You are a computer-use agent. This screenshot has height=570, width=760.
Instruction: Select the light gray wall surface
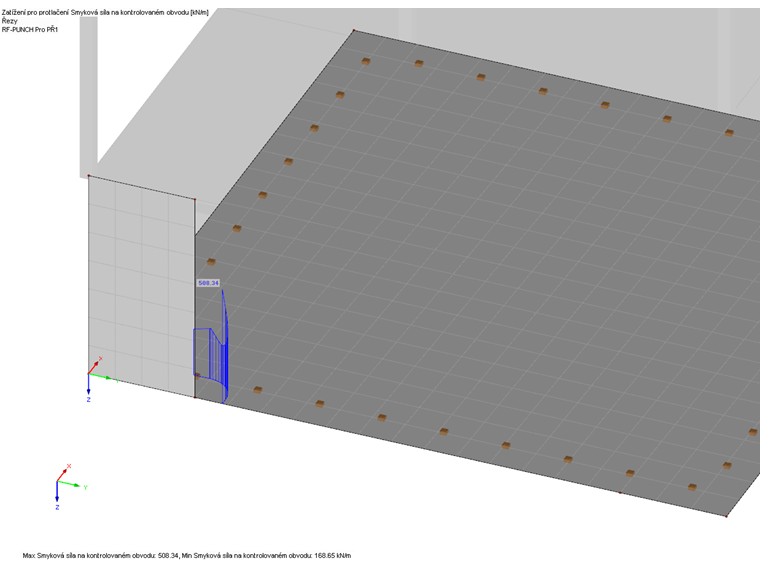pyautogui.click(x=142, y=287)
